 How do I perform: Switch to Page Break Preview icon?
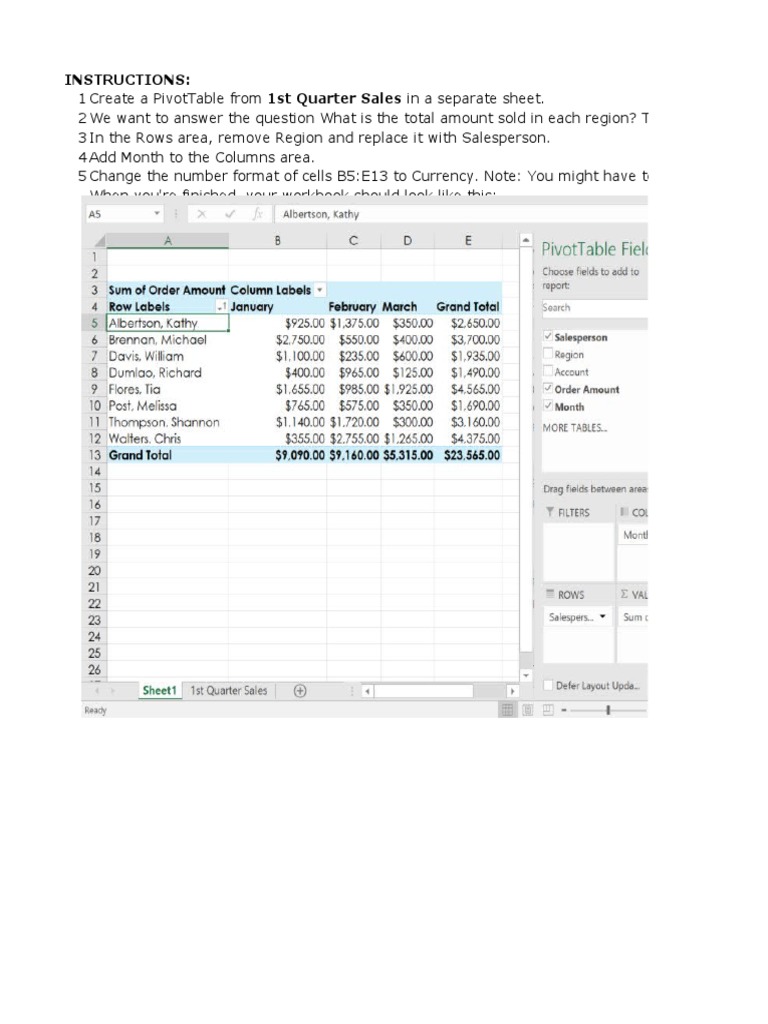pos(549,710)
